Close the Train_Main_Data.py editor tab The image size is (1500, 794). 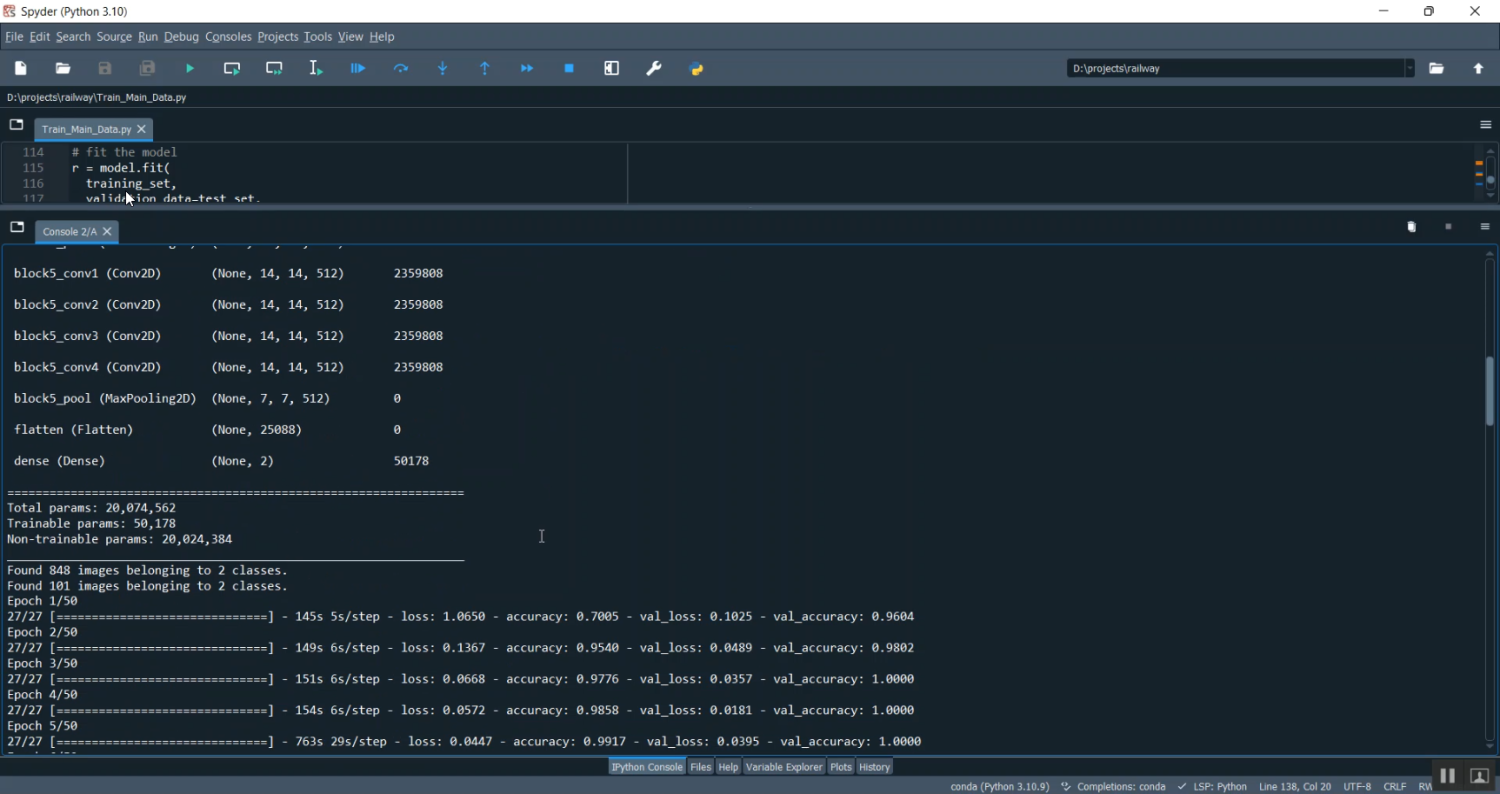[142, 129]
